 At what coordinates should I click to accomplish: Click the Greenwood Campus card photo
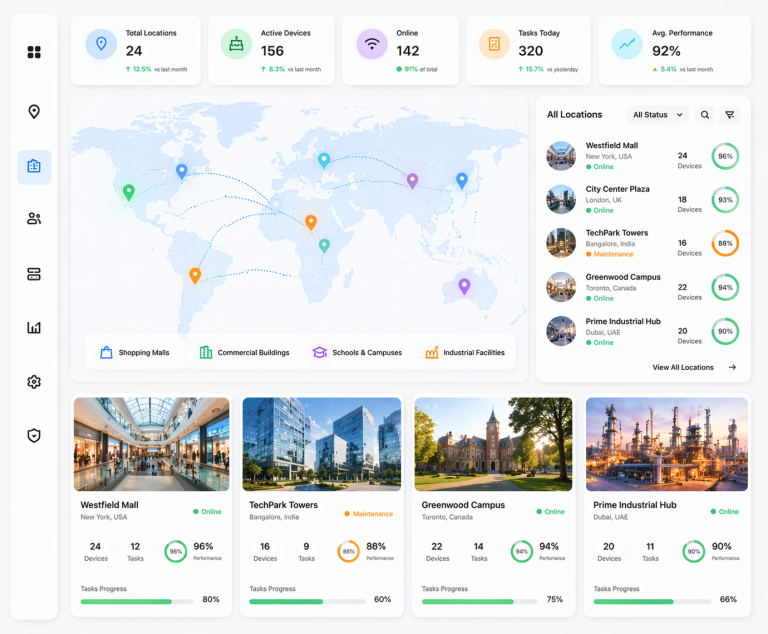(x=493, y=444)
